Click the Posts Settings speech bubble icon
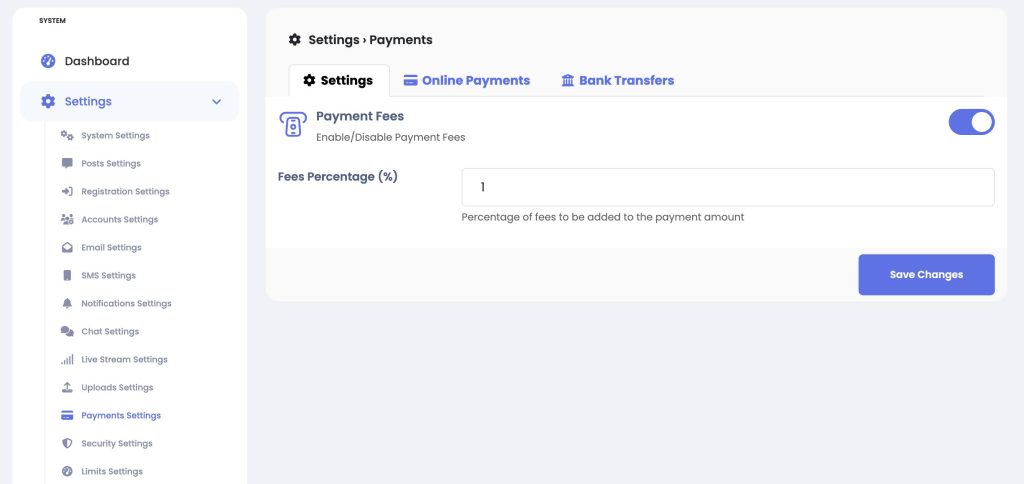1024x484 pixels. pos(67,163)
